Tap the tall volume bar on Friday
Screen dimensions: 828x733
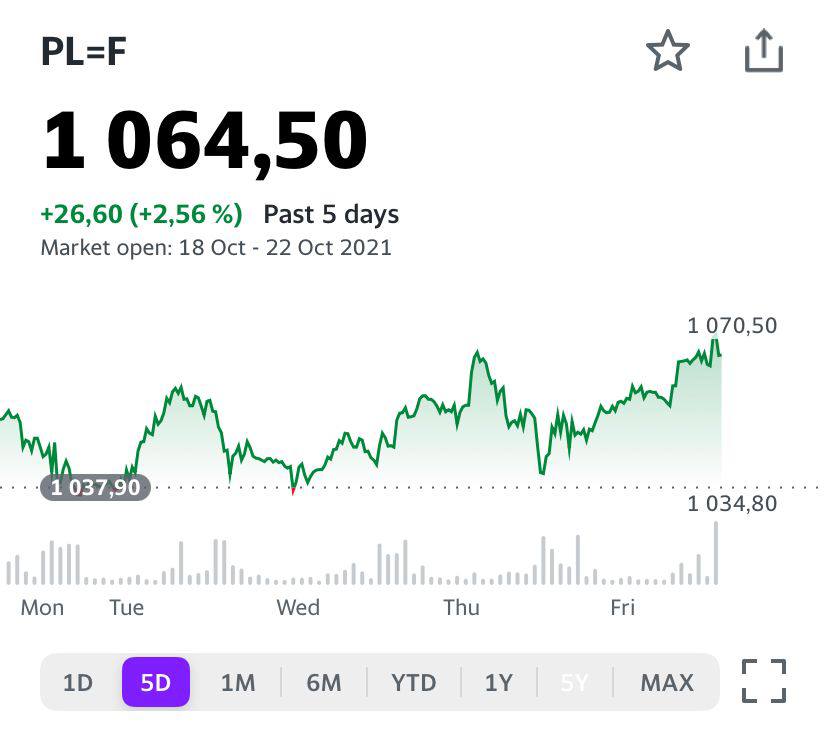716,553
